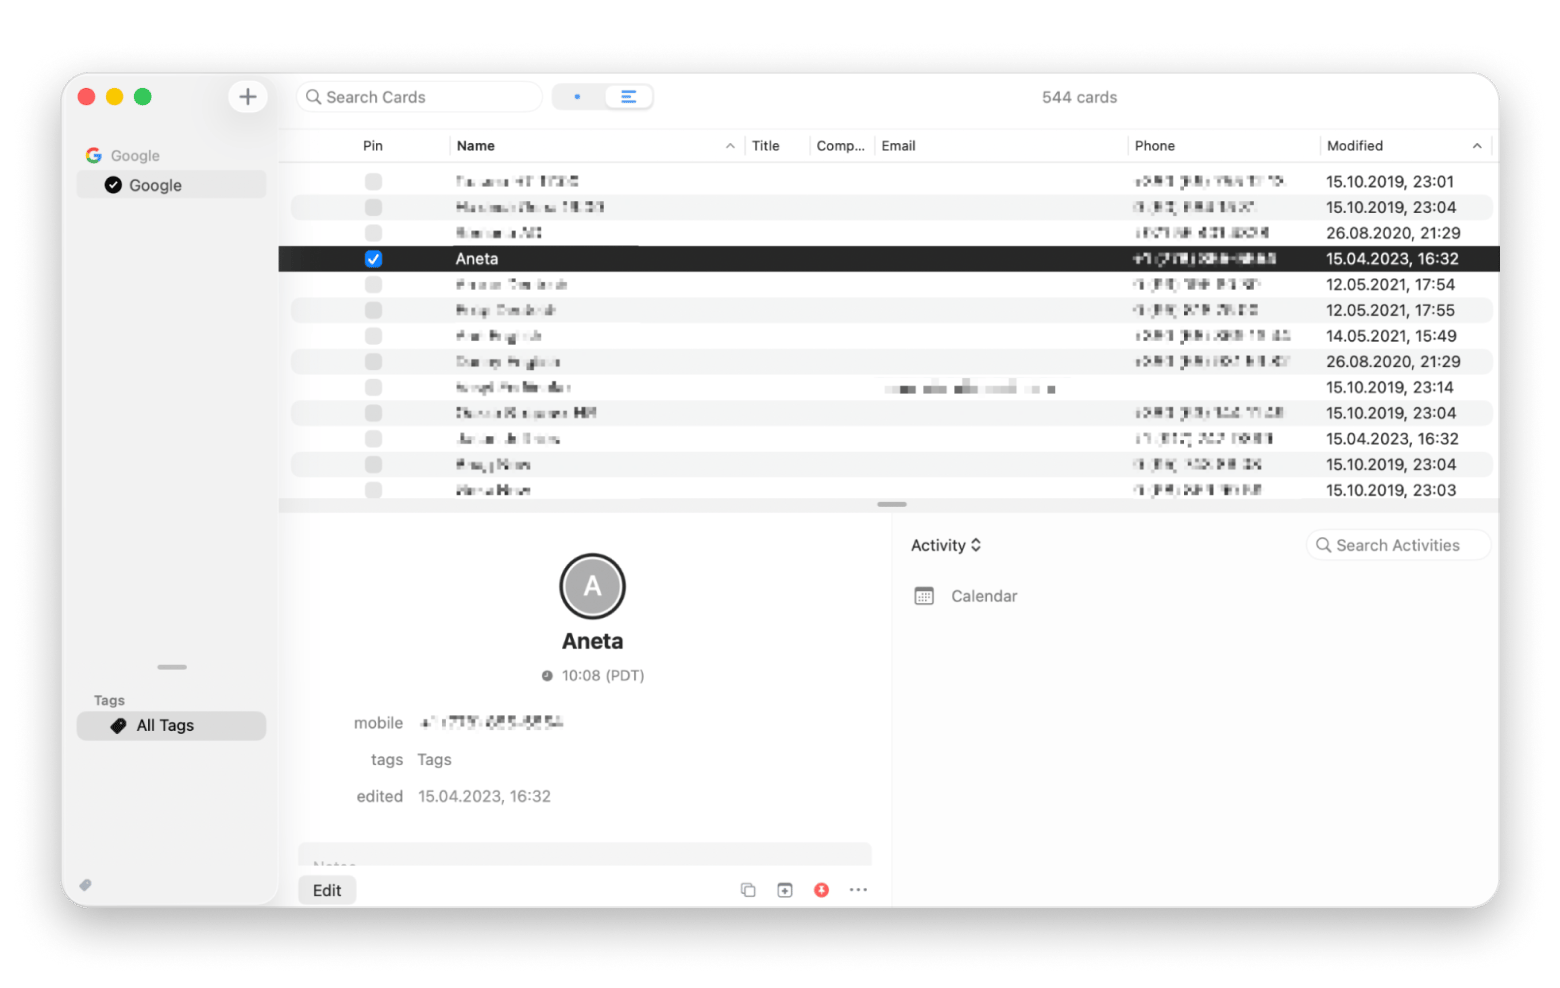Click the 544 cards count text

(1079, 97)
